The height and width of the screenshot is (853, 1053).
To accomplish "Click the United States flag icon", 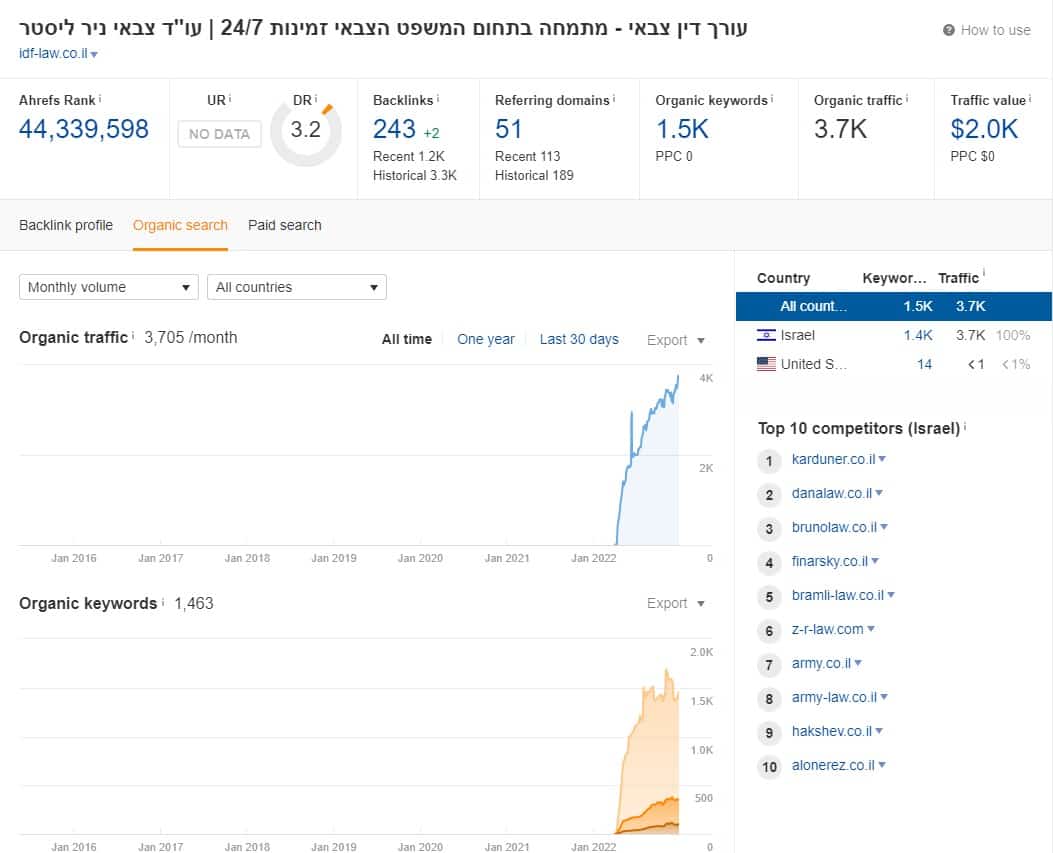I will (766, 364).
